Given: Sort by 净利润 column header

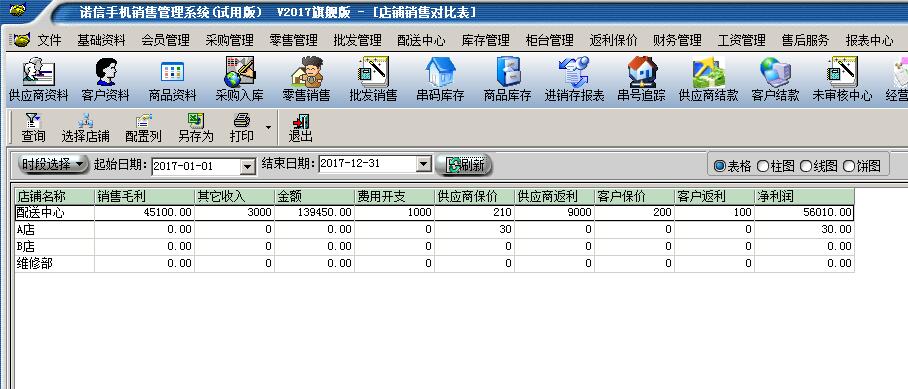Looking at the screenshot, I should point(804,196).
